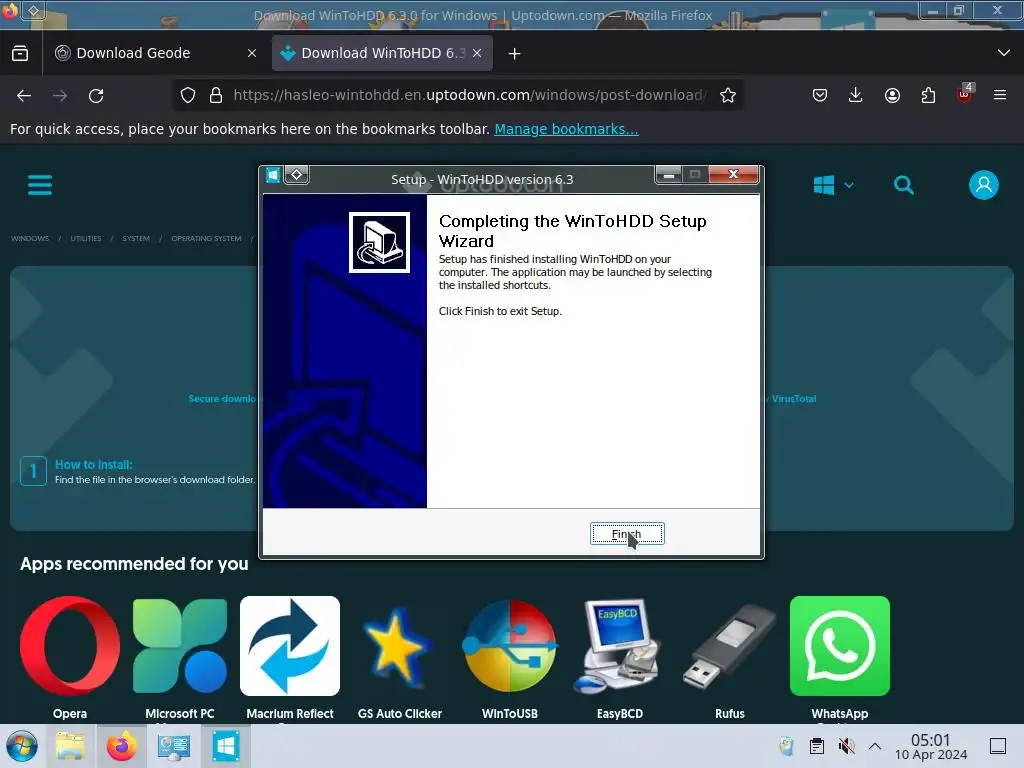Open the Start menu
1024x768 pixels.
22,746
